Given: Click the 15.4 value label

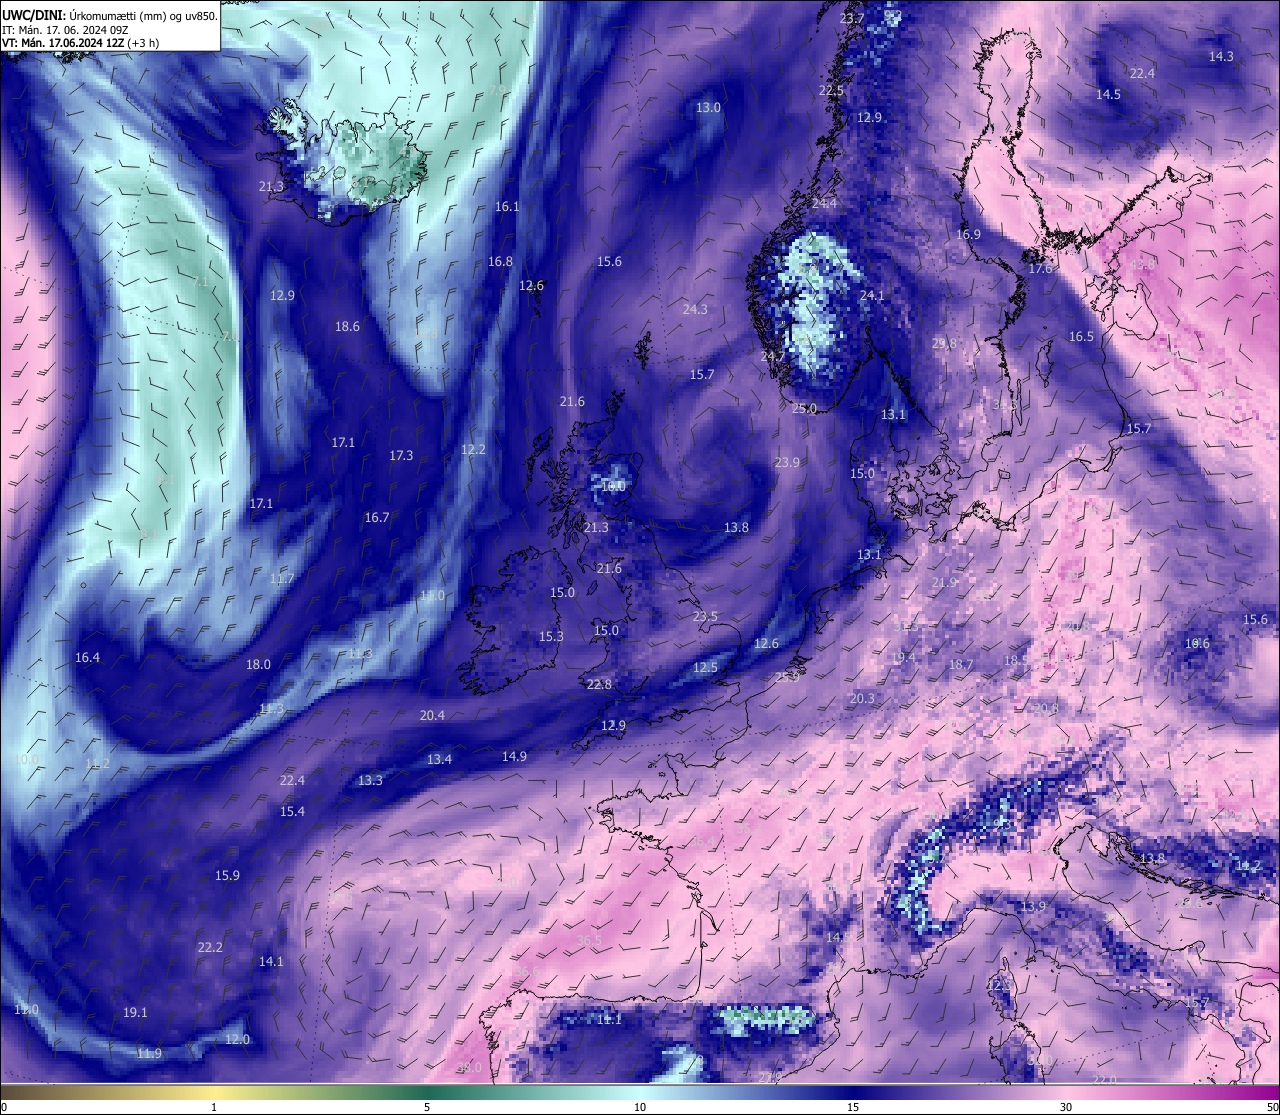Looking at the screenshot, I should click(x=292, y=811).
